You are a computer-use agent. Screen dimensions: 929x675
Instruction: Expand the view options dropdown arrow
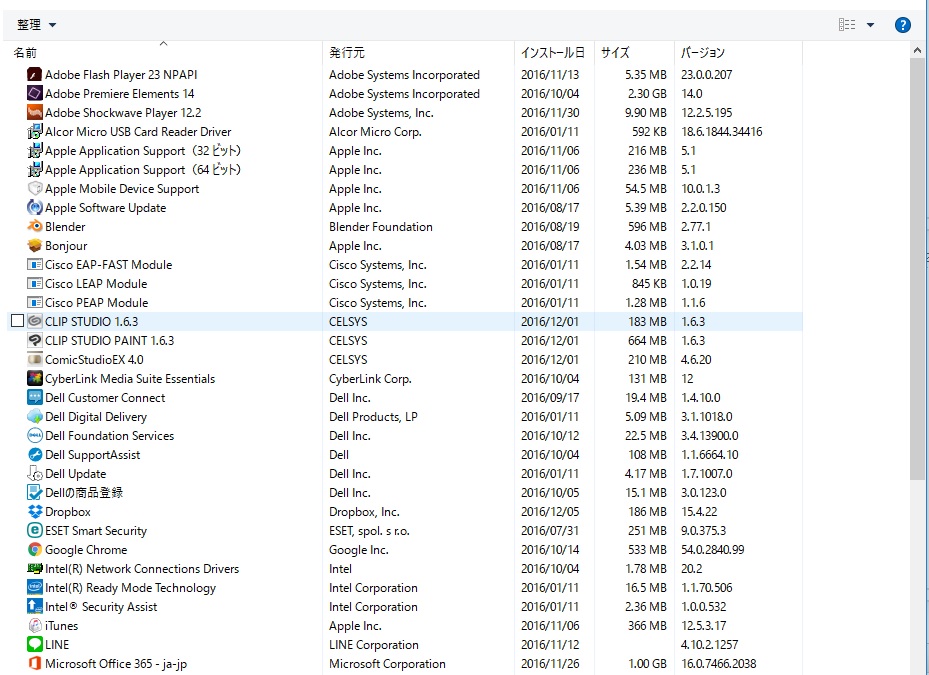[870, 25]
